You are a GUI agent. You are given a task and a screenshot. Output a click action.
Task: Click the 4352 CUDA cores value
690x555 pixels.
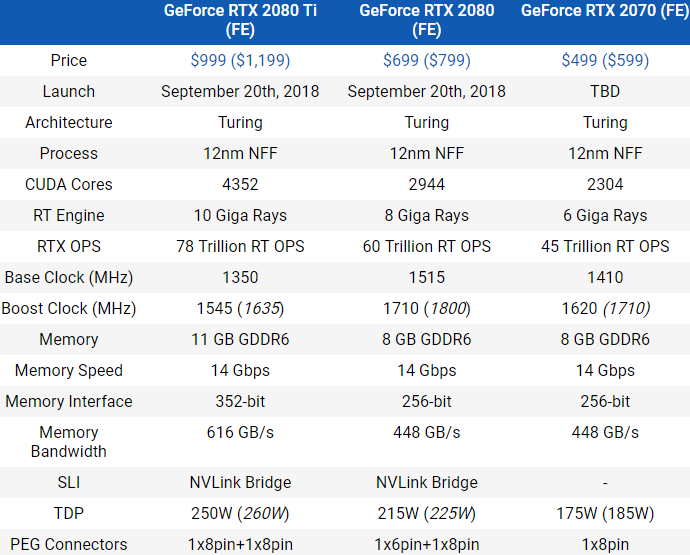pos(240,184)
